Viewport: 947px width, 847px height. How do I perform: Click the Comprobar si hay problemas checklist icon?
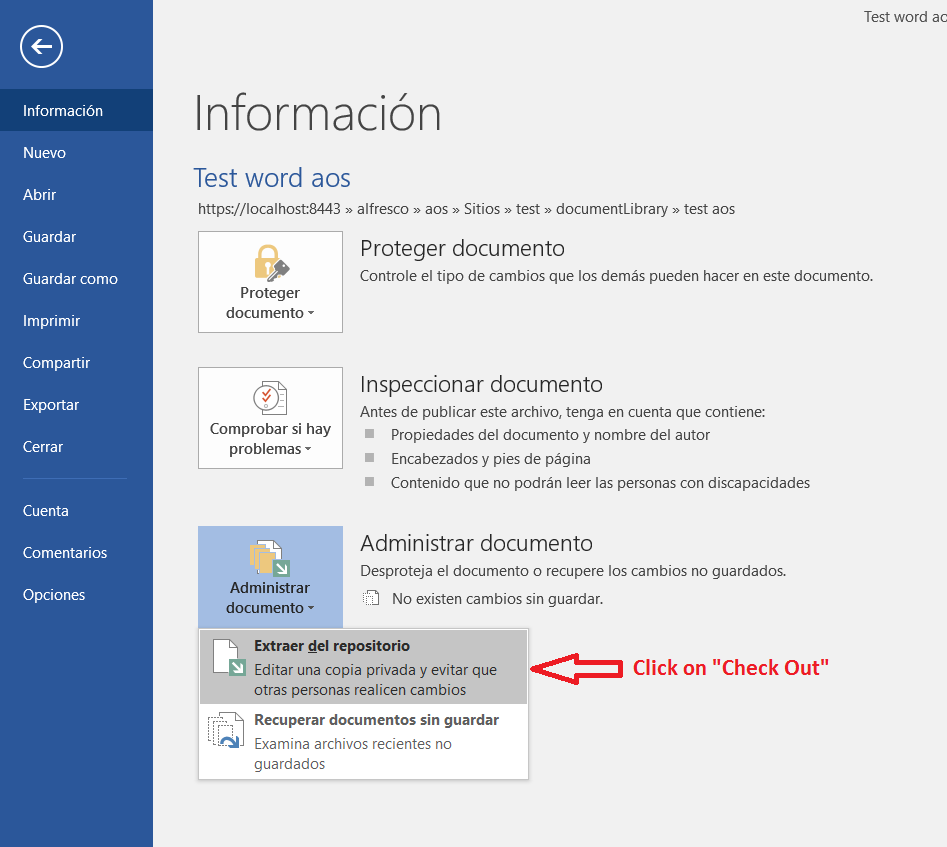[x=270, y=397]
